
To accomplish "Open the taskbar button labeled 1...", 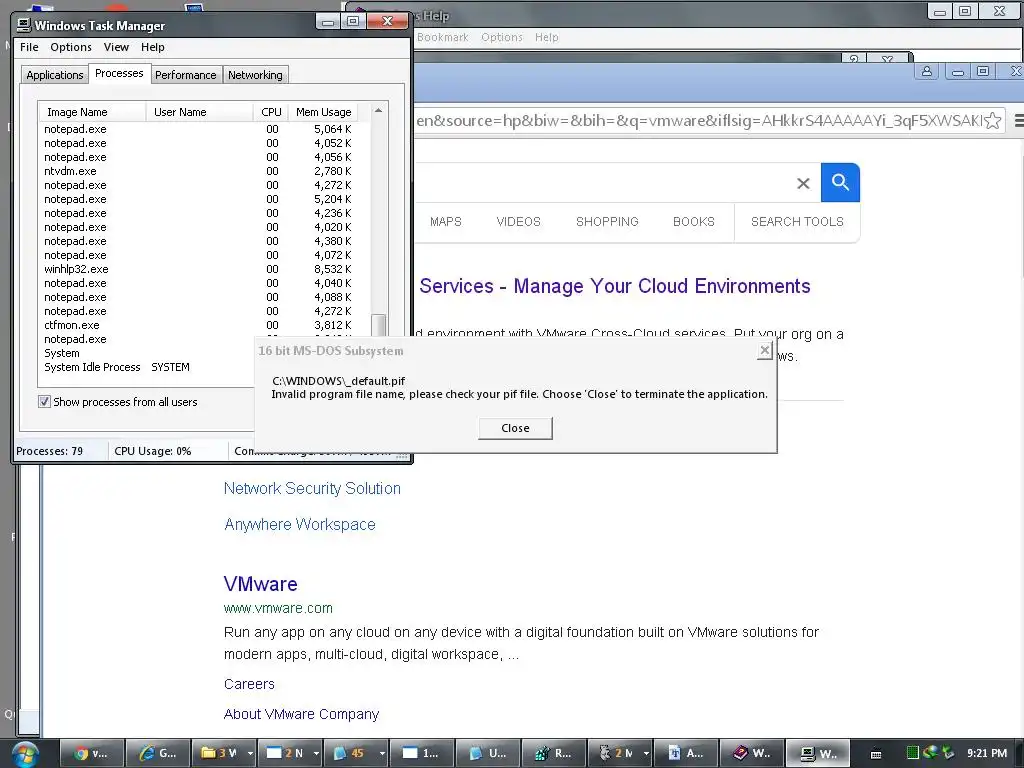I will pos(421,753).
